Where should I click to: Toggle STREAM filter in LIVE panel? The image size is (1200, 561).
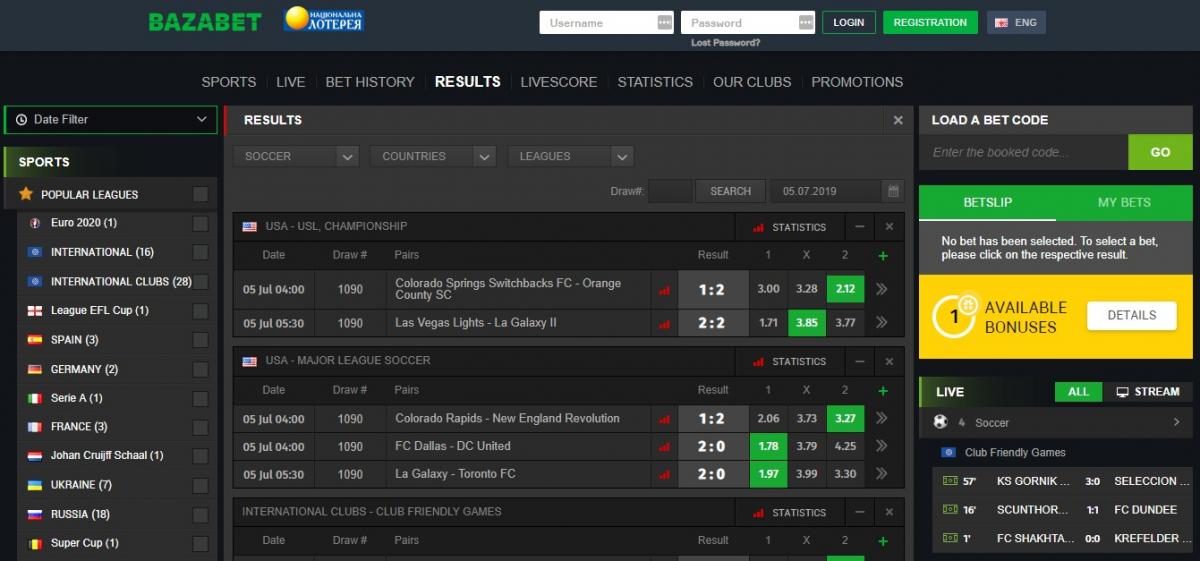(x=1148, y=392)
